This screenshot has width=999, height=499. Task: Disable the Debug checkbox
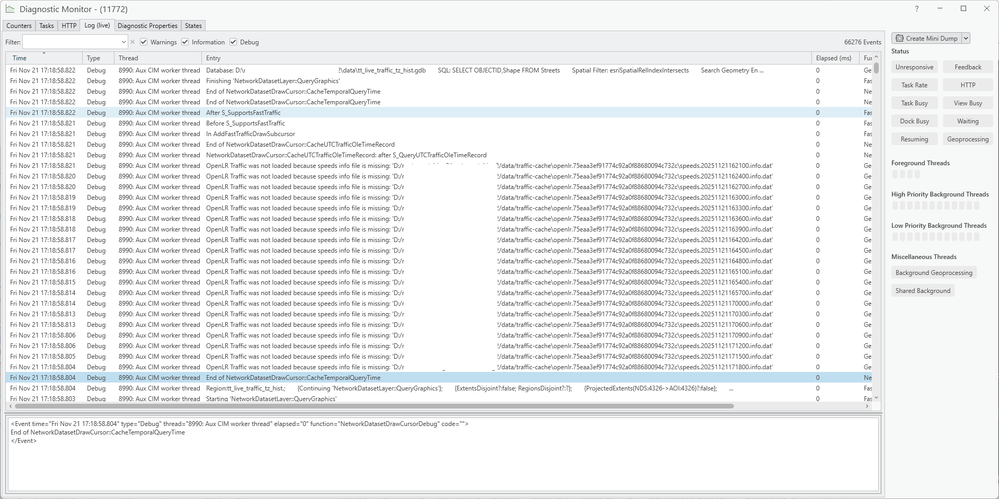pos(233,42)
